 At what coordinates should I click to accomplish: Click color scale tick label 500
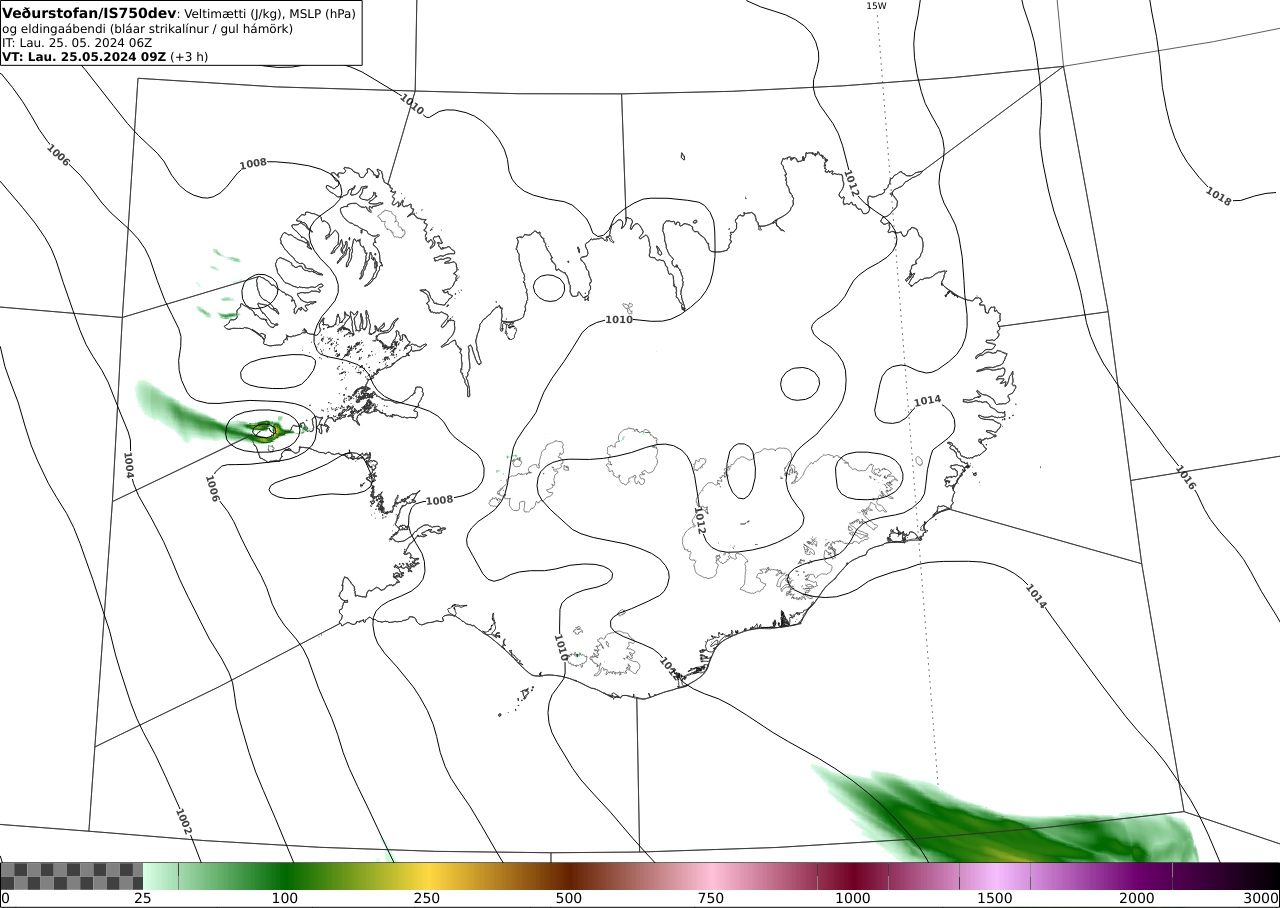pyautogui.click(x=569, y=898)
